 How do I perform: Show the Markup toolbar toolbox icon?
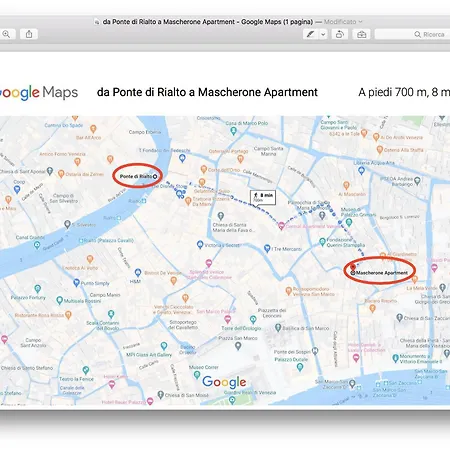coord(362,34)
